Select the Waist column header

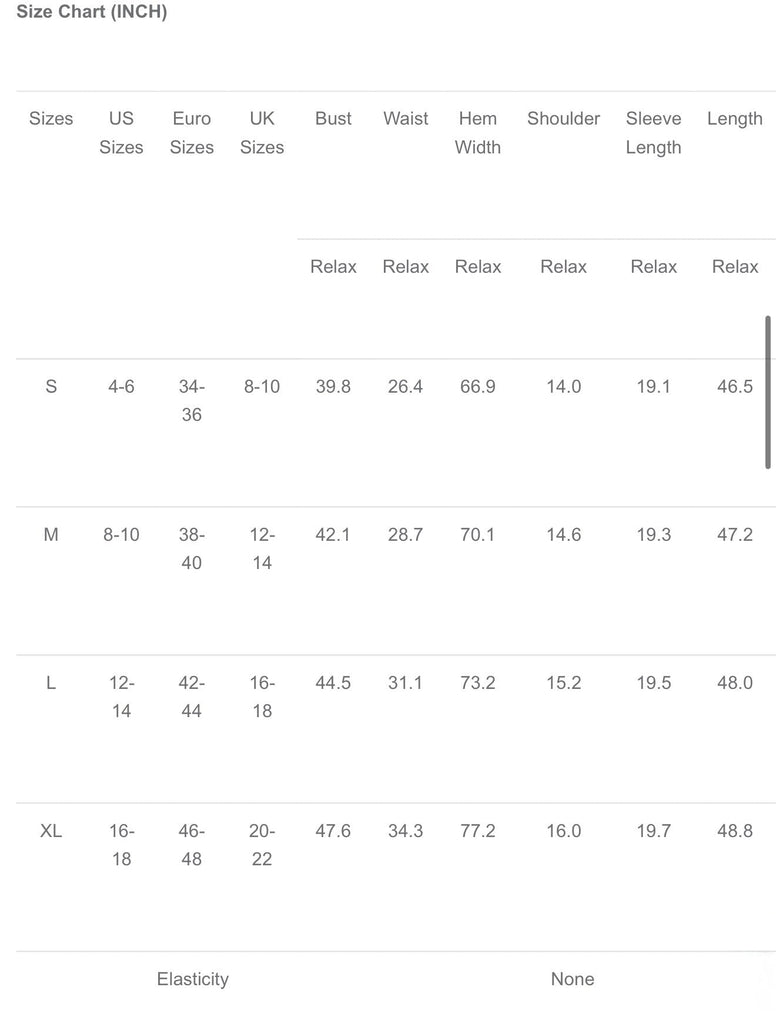[405, 119]
